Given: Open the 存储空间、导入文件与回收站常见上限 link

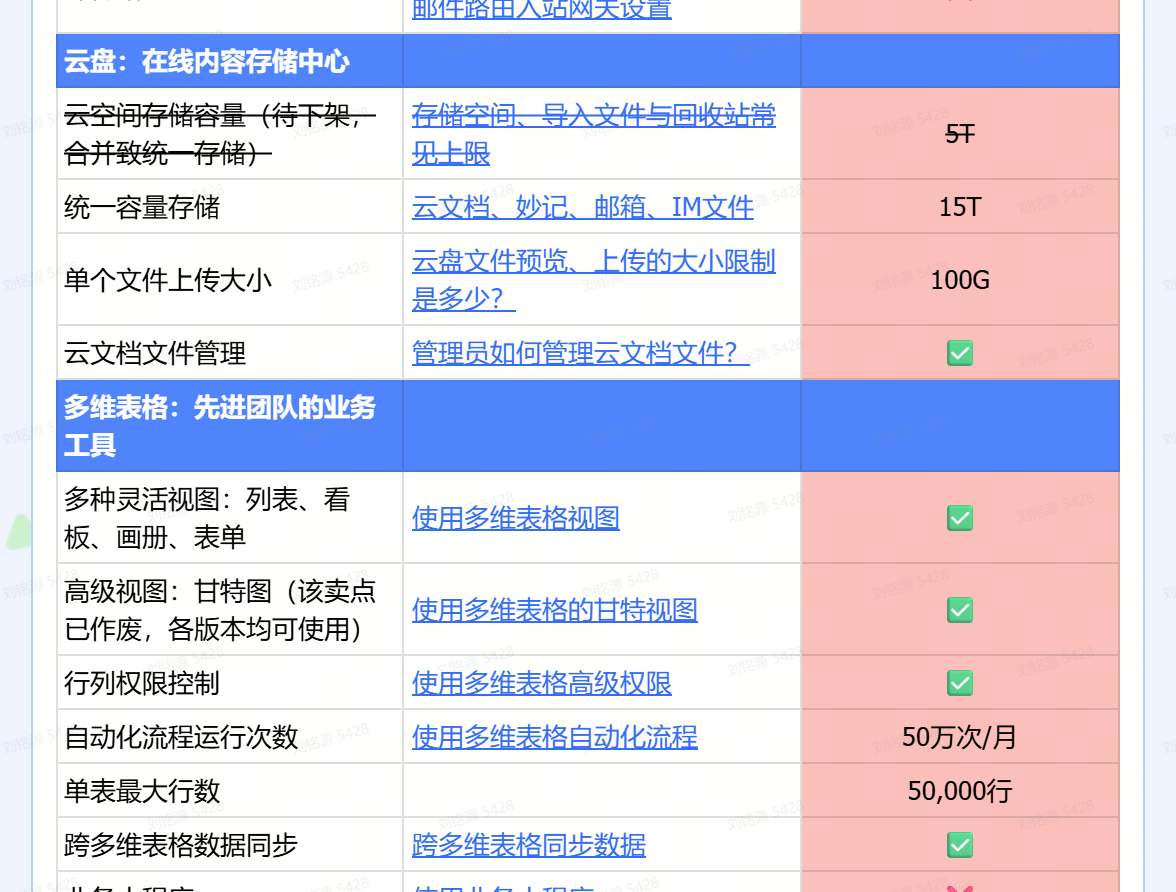Looking at the screenshot, I should click(593, 134).
